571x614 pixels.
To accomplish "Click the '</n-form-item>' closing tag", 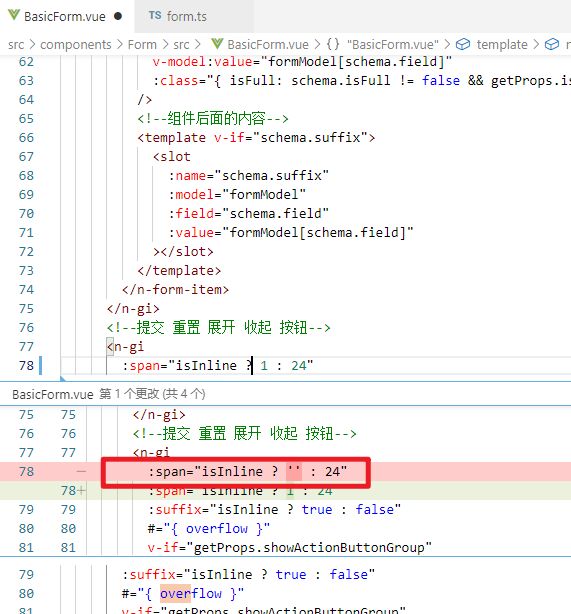I will coord(175,290).
